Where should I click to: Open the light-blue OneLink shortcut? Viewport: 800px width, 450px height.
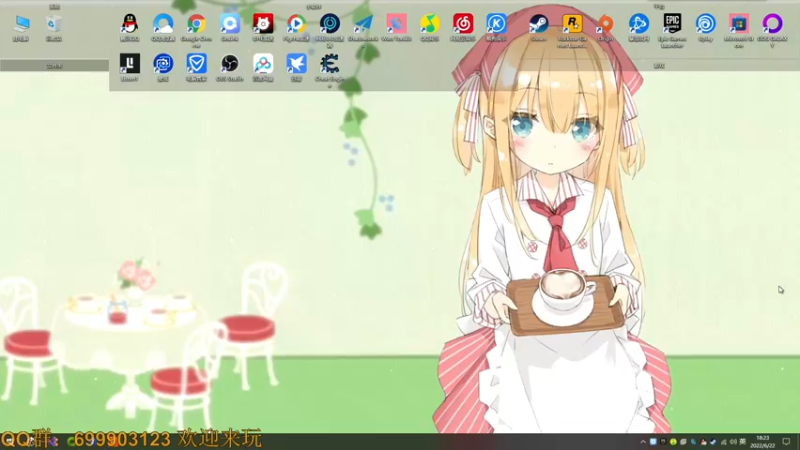click(230, 28)
